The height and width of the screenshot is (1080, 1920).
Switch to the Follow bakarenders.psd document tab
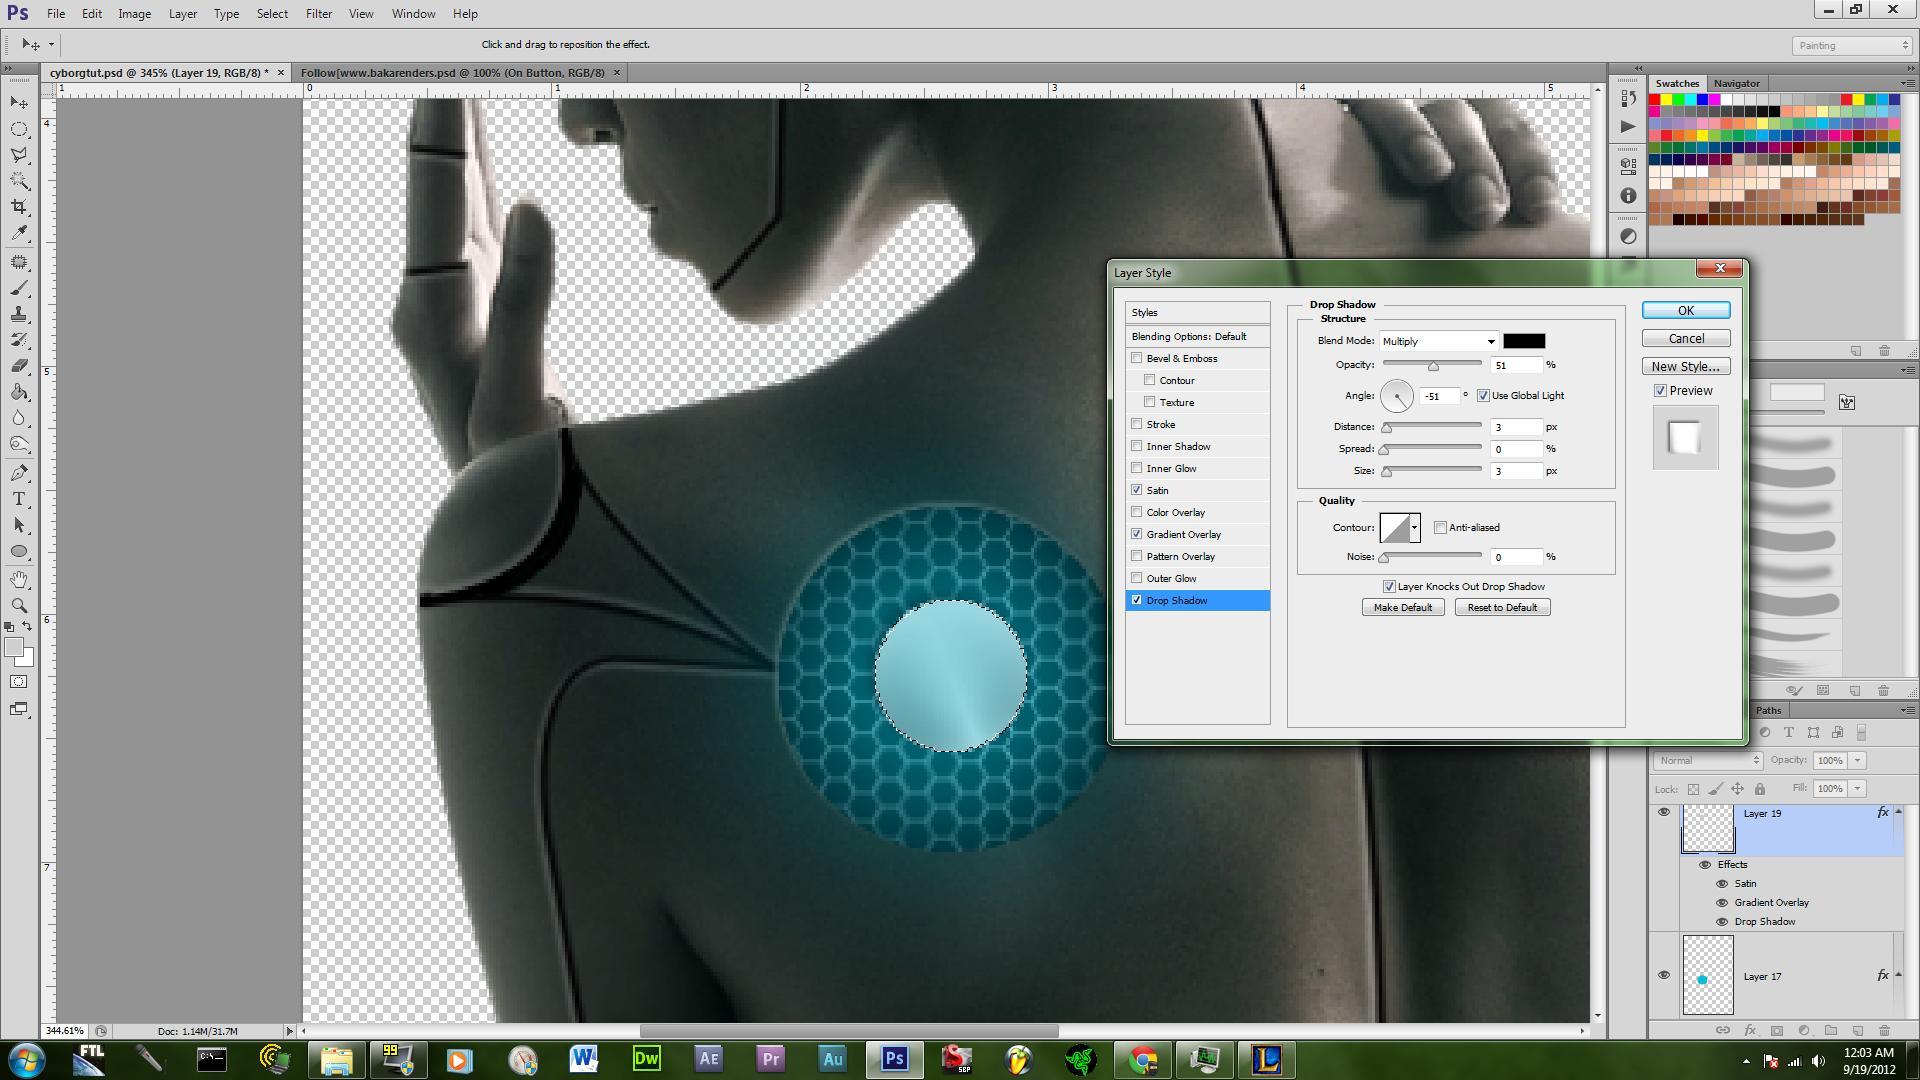453,73
